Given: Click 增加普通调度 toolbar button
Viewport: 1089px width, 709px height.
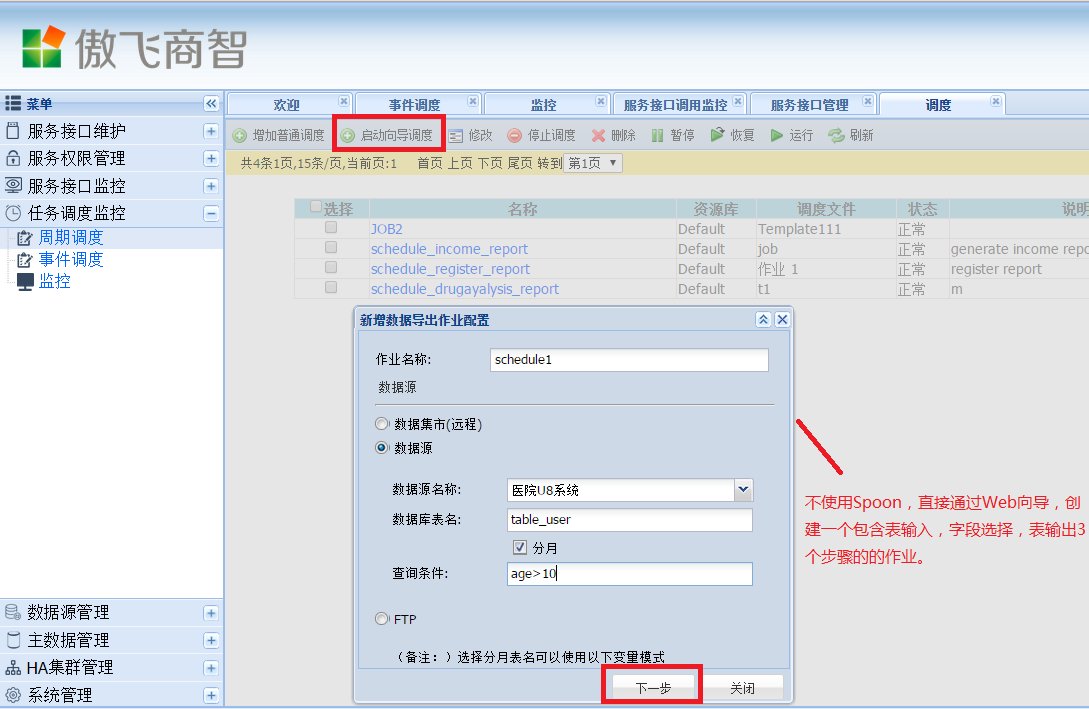Looking at the screenshot, I should tap(279, 135).
